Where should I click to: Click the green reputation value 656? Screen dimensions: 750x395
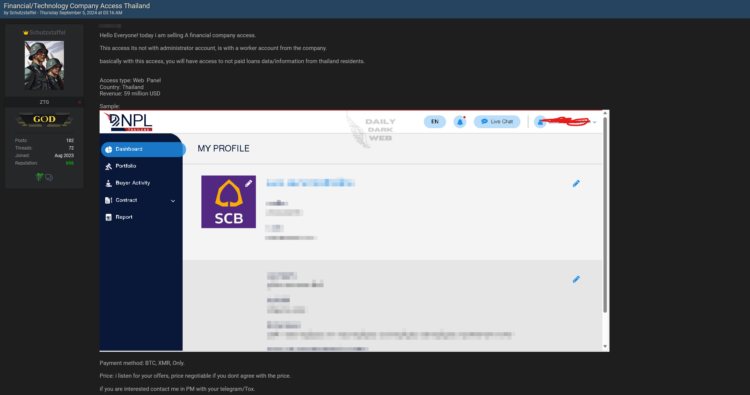click(70, 164)
